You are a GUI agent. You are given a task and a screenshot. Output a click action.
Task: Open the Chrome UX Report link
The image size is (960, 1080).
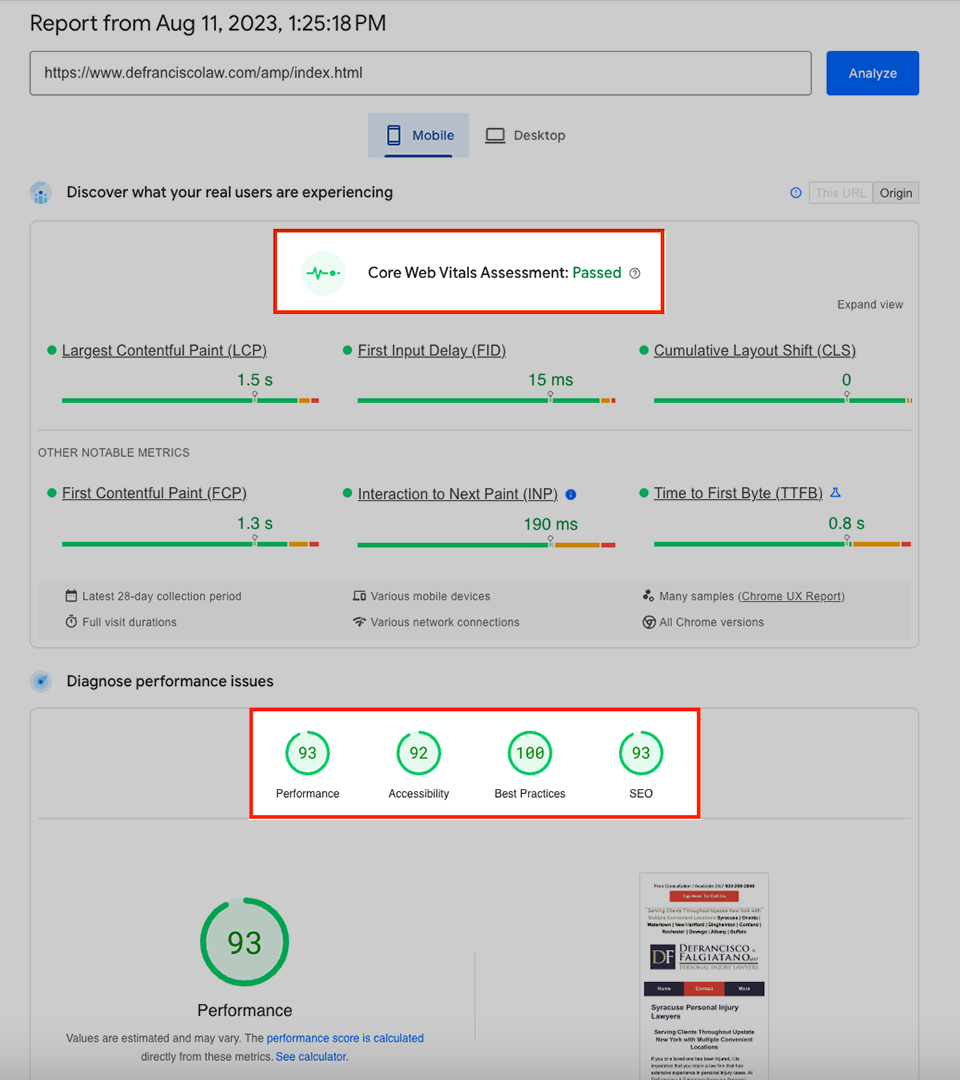click(791, 596)
